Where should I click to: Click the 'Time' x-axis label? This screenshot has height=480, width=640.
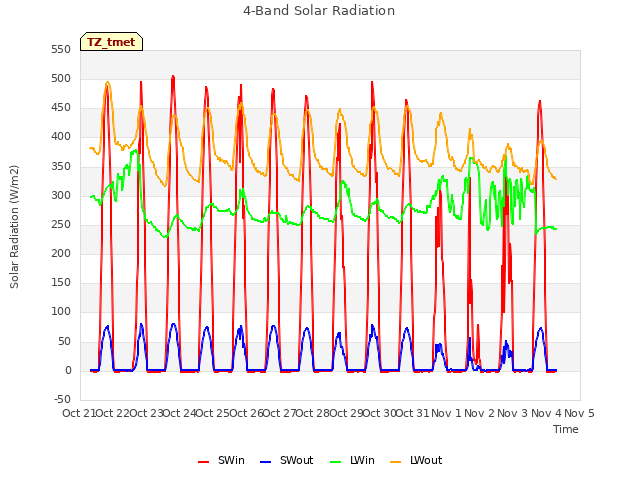click(x=566, y=429)
